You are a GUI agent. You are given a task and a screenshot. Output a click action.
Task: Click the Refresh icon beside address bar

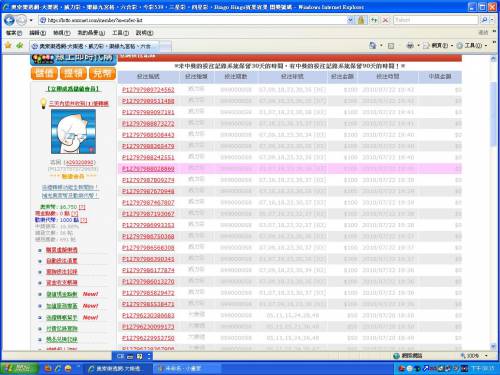click(374, 20)
